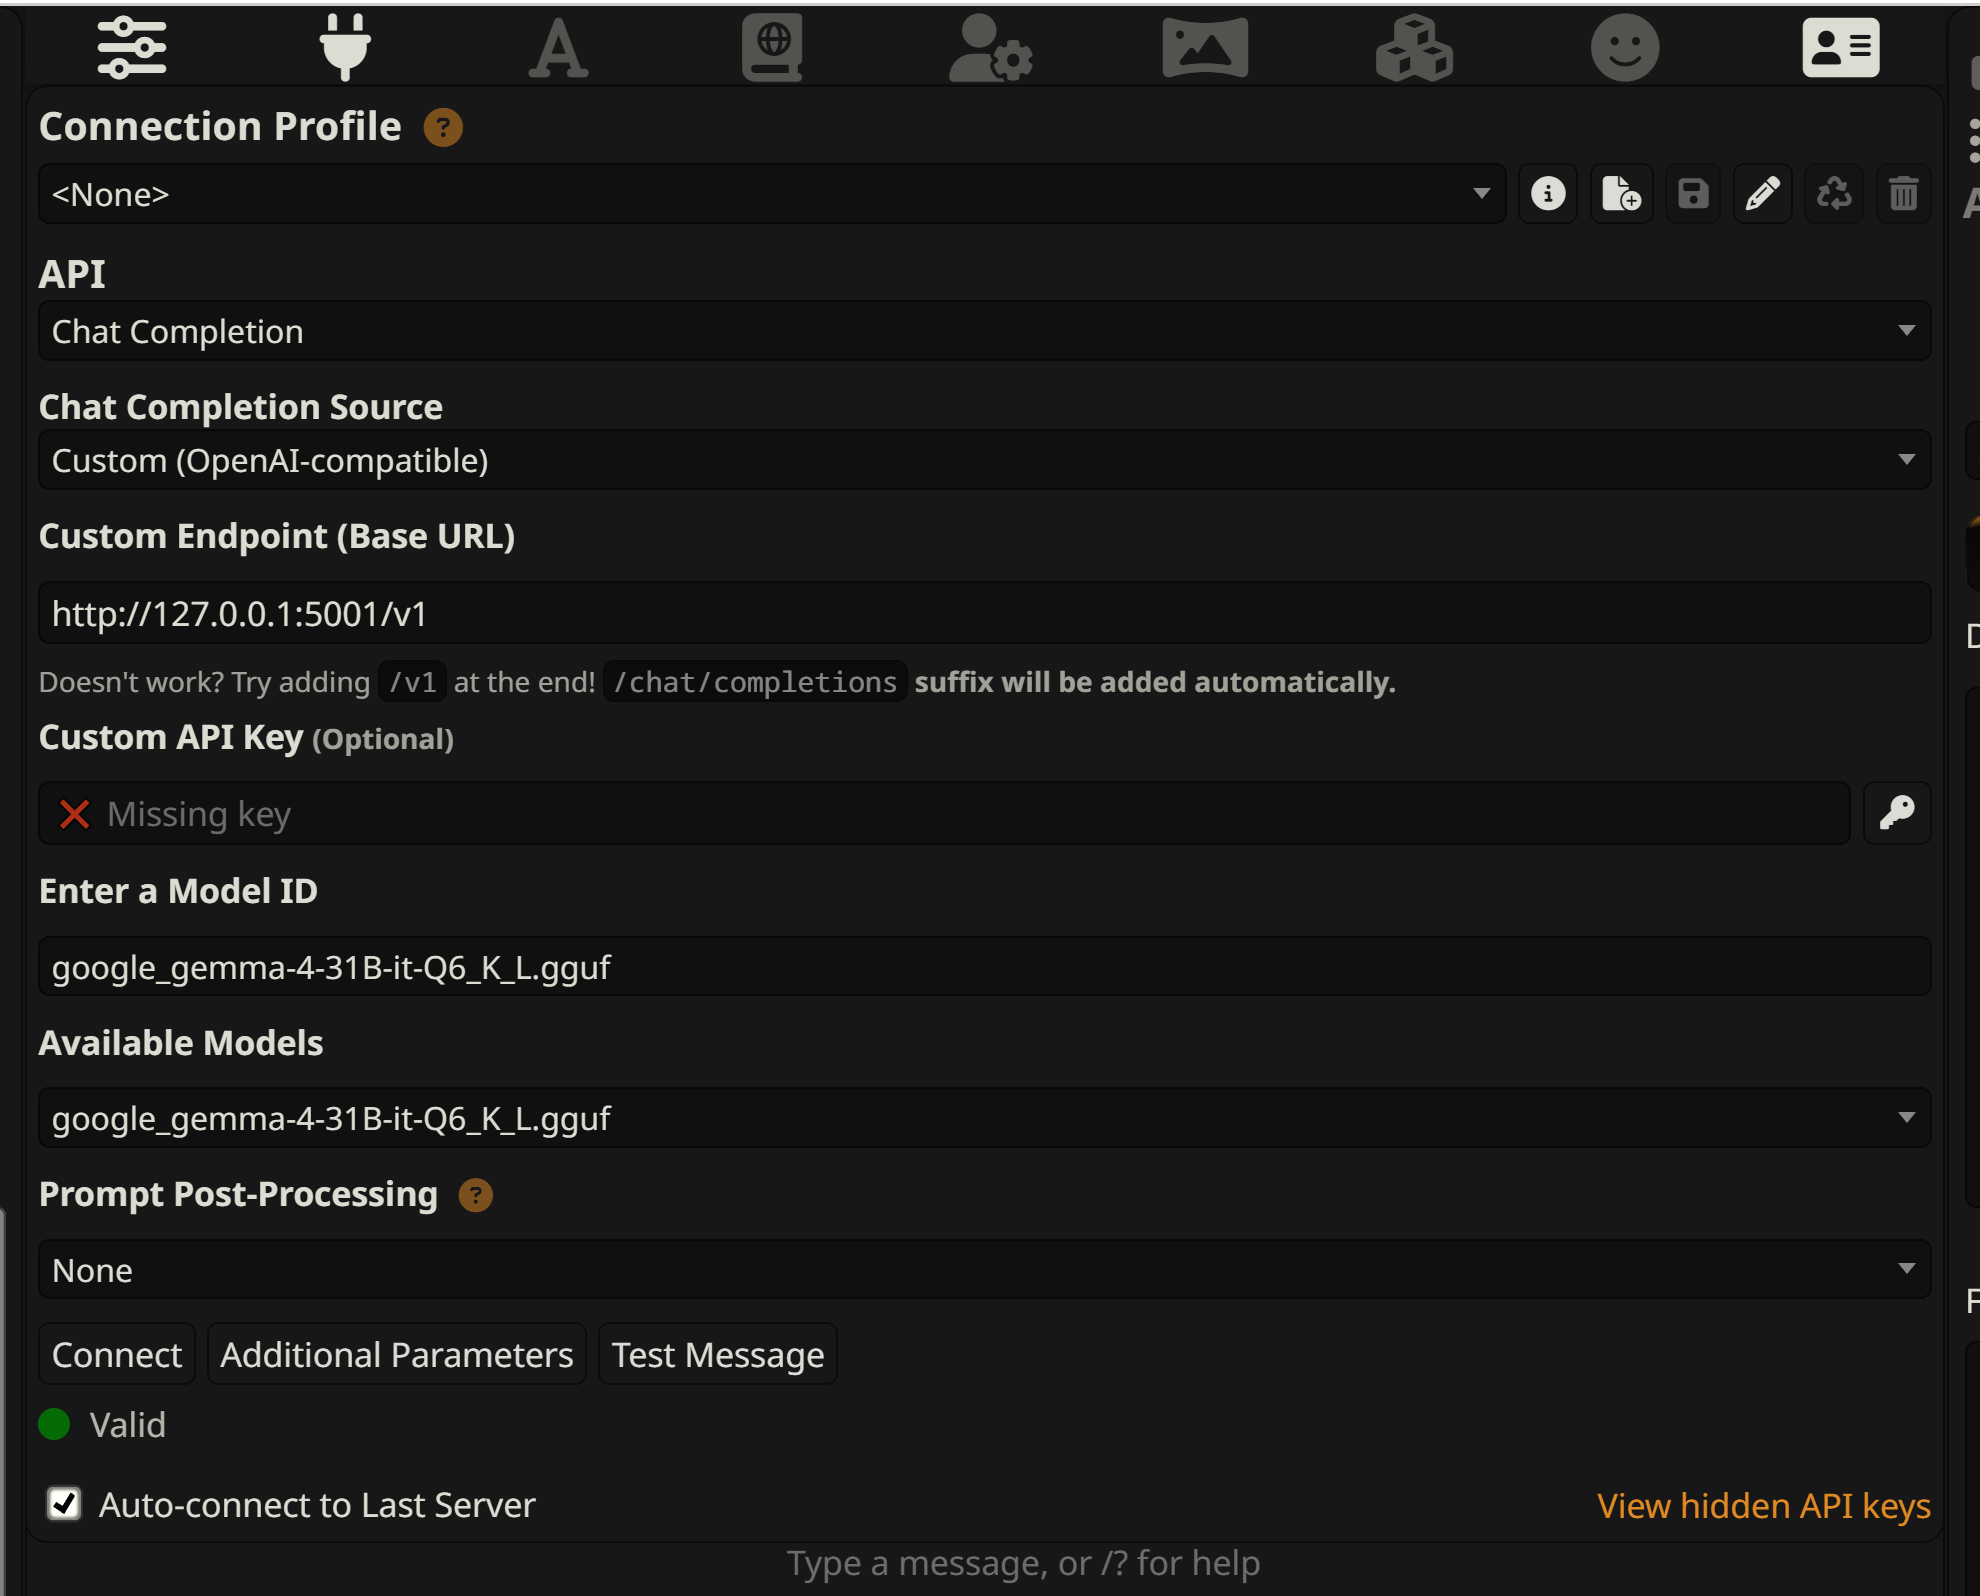The image size is (1980, 1596).
Task: Open the AI response configuration sliders icon
Action: (x=132, y=47)
